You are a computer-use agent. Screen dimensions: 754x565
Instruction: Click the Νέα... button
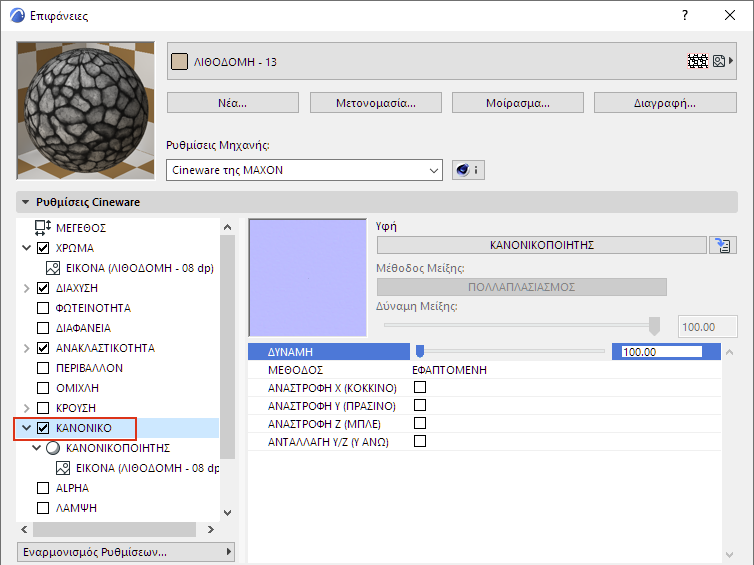[233, 103]
